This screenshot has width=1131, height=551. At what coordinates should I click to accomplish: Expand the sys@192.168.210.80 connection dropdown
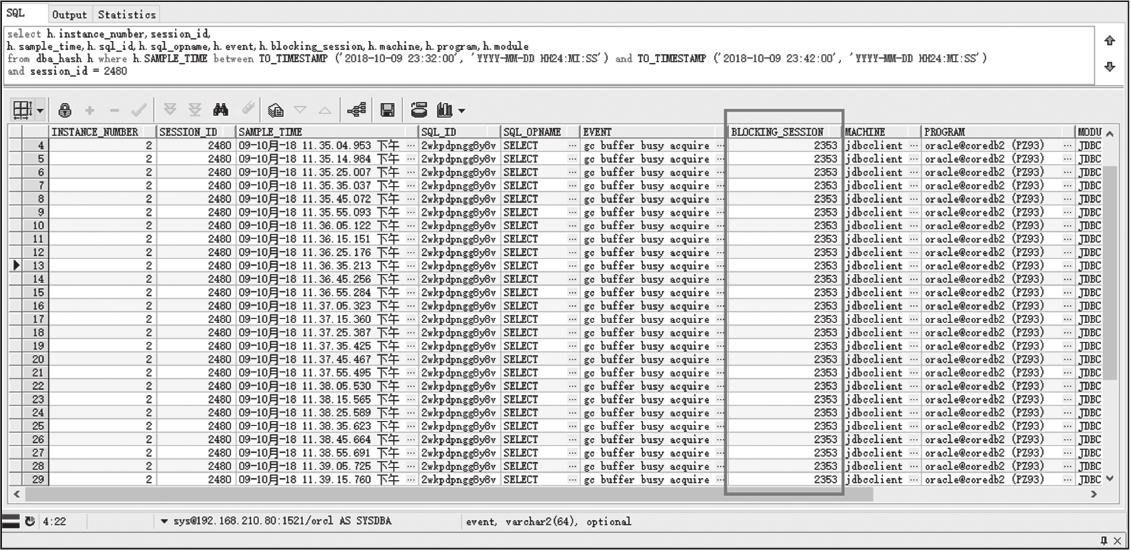[x=165, y=521]
